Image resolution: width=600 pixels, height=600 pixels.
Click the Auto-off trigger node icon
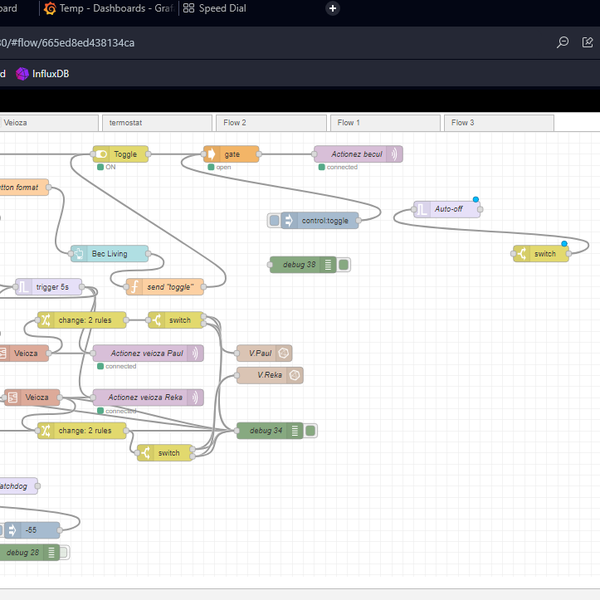tap(423, 210)
